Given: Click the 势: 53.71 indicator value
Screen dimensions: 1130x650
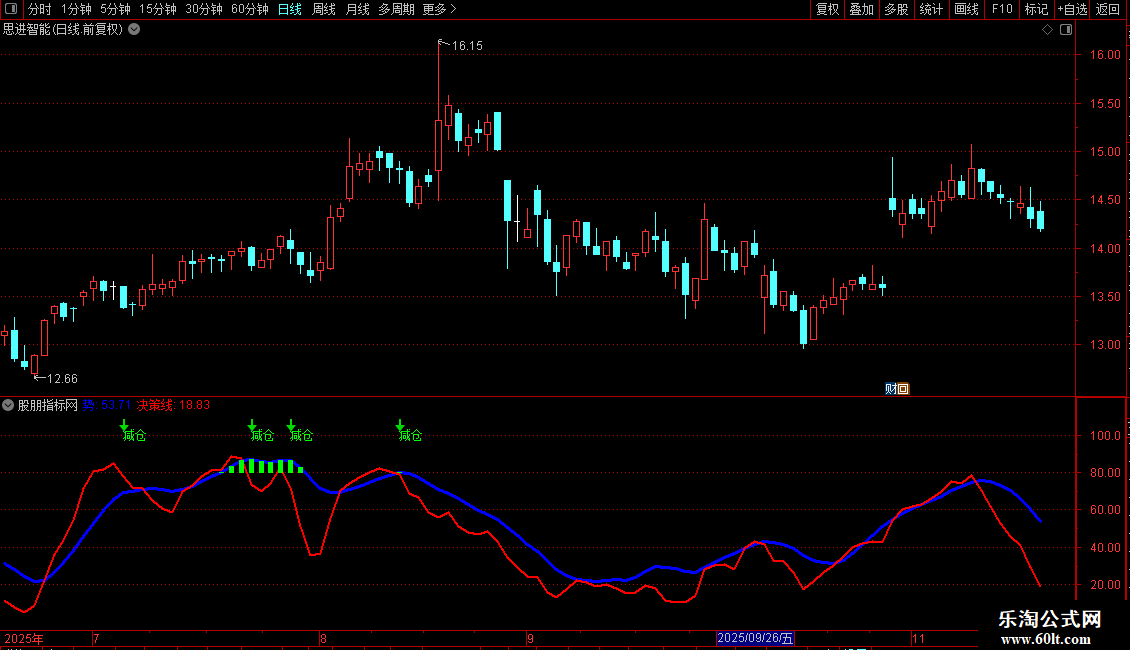Looking at the screenshot, I should tap(107, 406).
